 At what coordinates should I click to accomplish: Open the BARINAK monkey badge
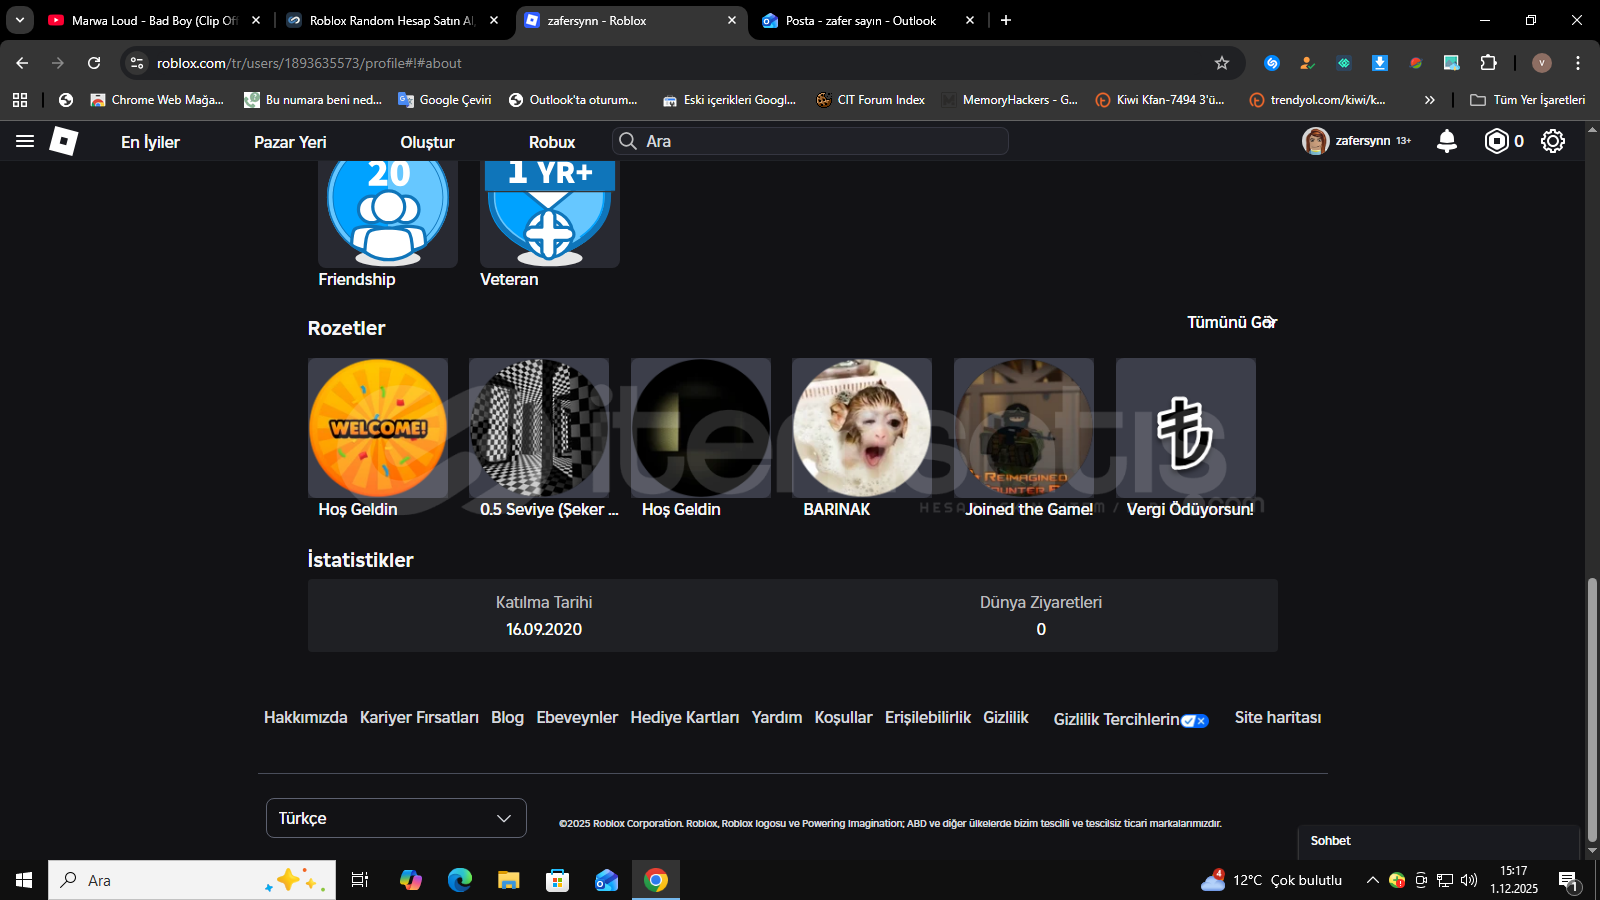862,428
